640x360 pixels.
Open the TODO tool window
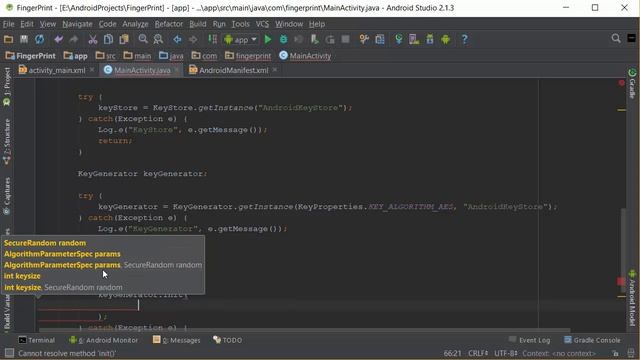tap(227, 340)
